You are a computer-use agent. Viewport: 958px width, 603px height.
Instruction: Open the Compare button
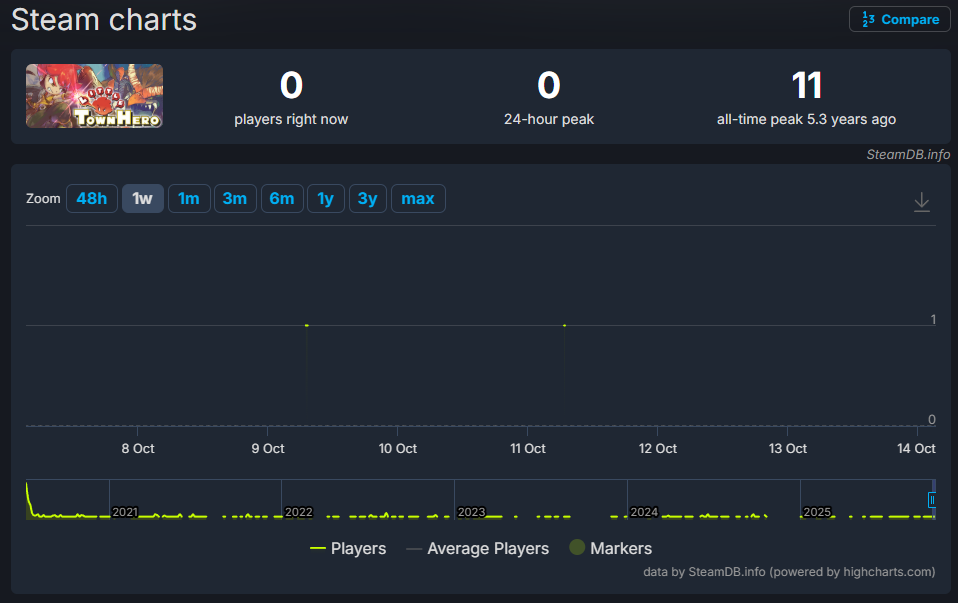pyautogui.click(x=899, y=20)
